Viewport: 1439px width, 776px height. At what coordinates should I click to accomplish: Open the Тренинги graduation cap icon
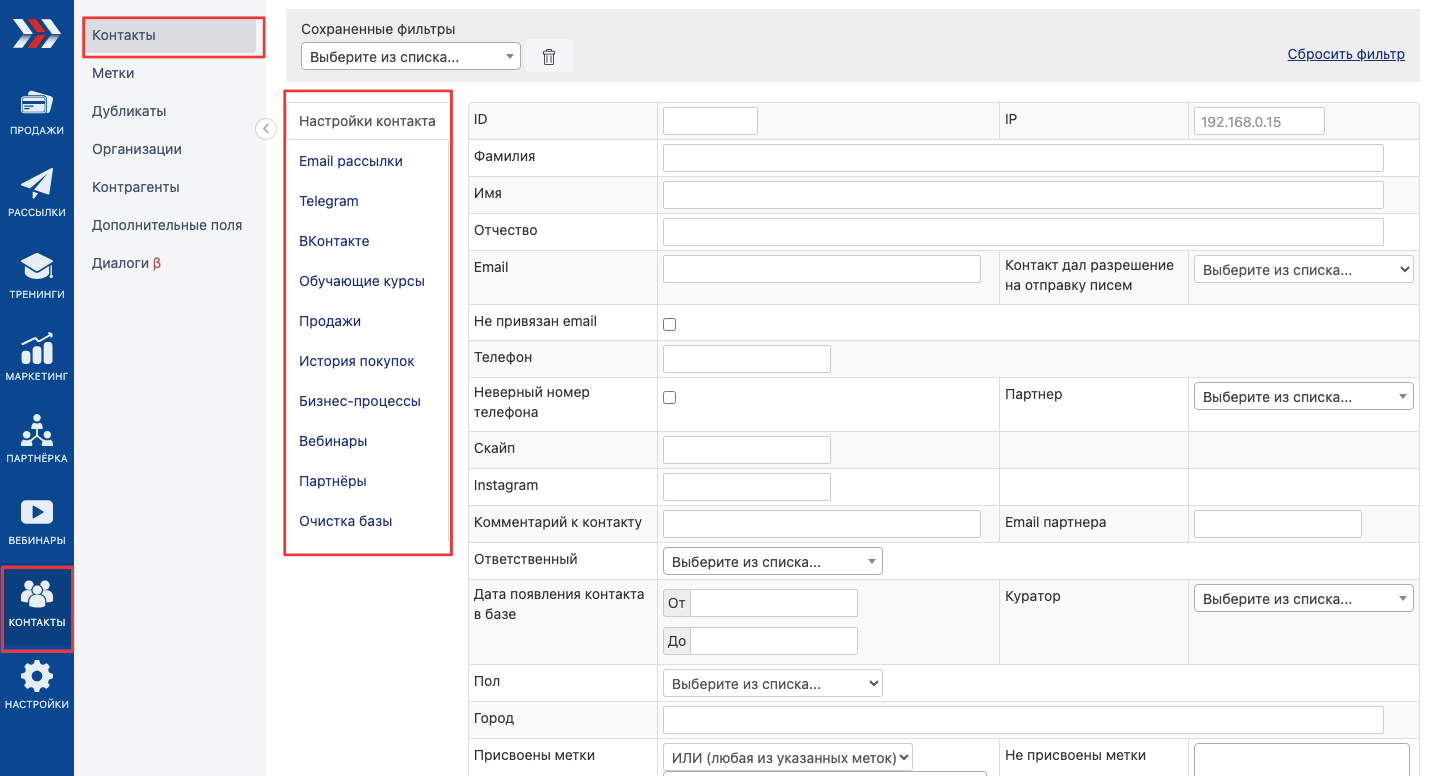pyautogui.click(x=37, y=267)
